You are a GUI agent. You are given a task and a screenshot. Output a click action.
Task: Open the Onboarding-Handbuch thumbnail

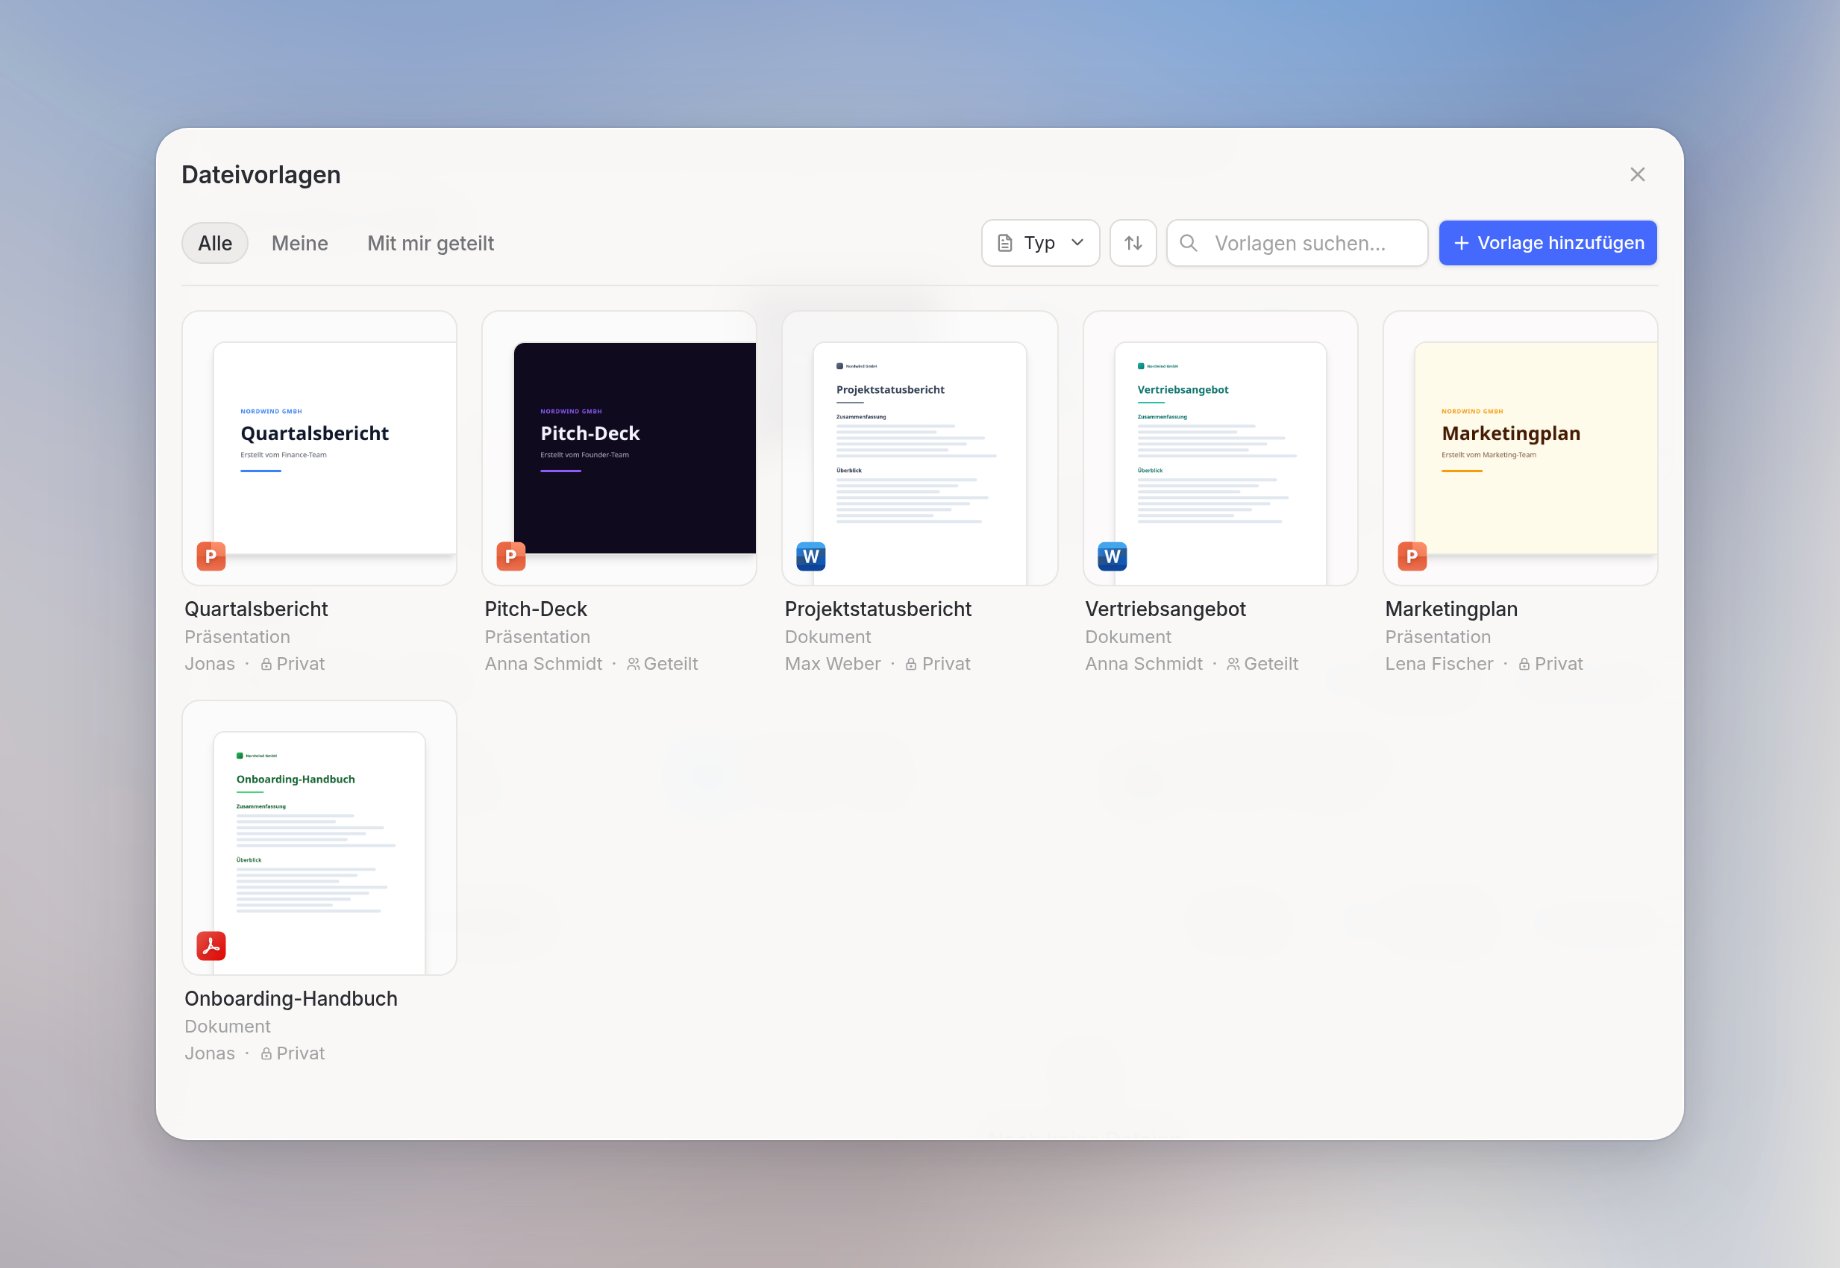coord(319,838)
